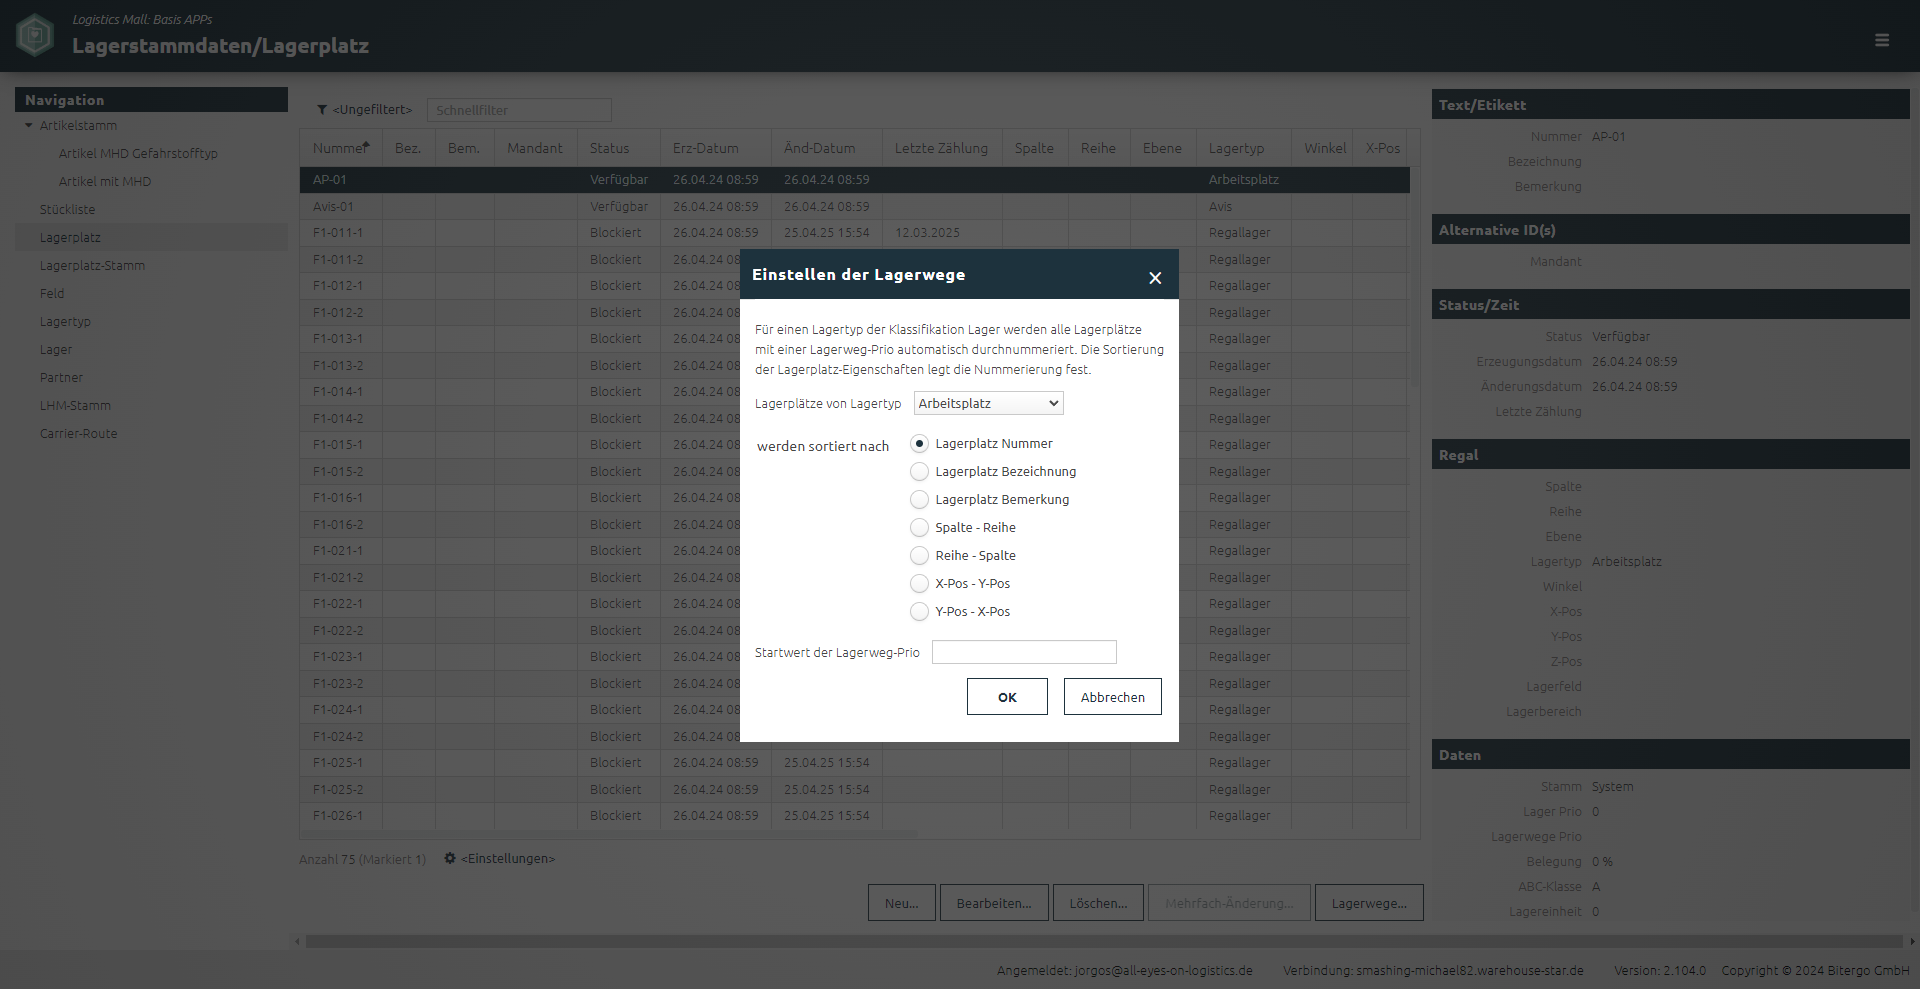
Task: Click the Einstellungen gear icon
Action: click(450, 858)
